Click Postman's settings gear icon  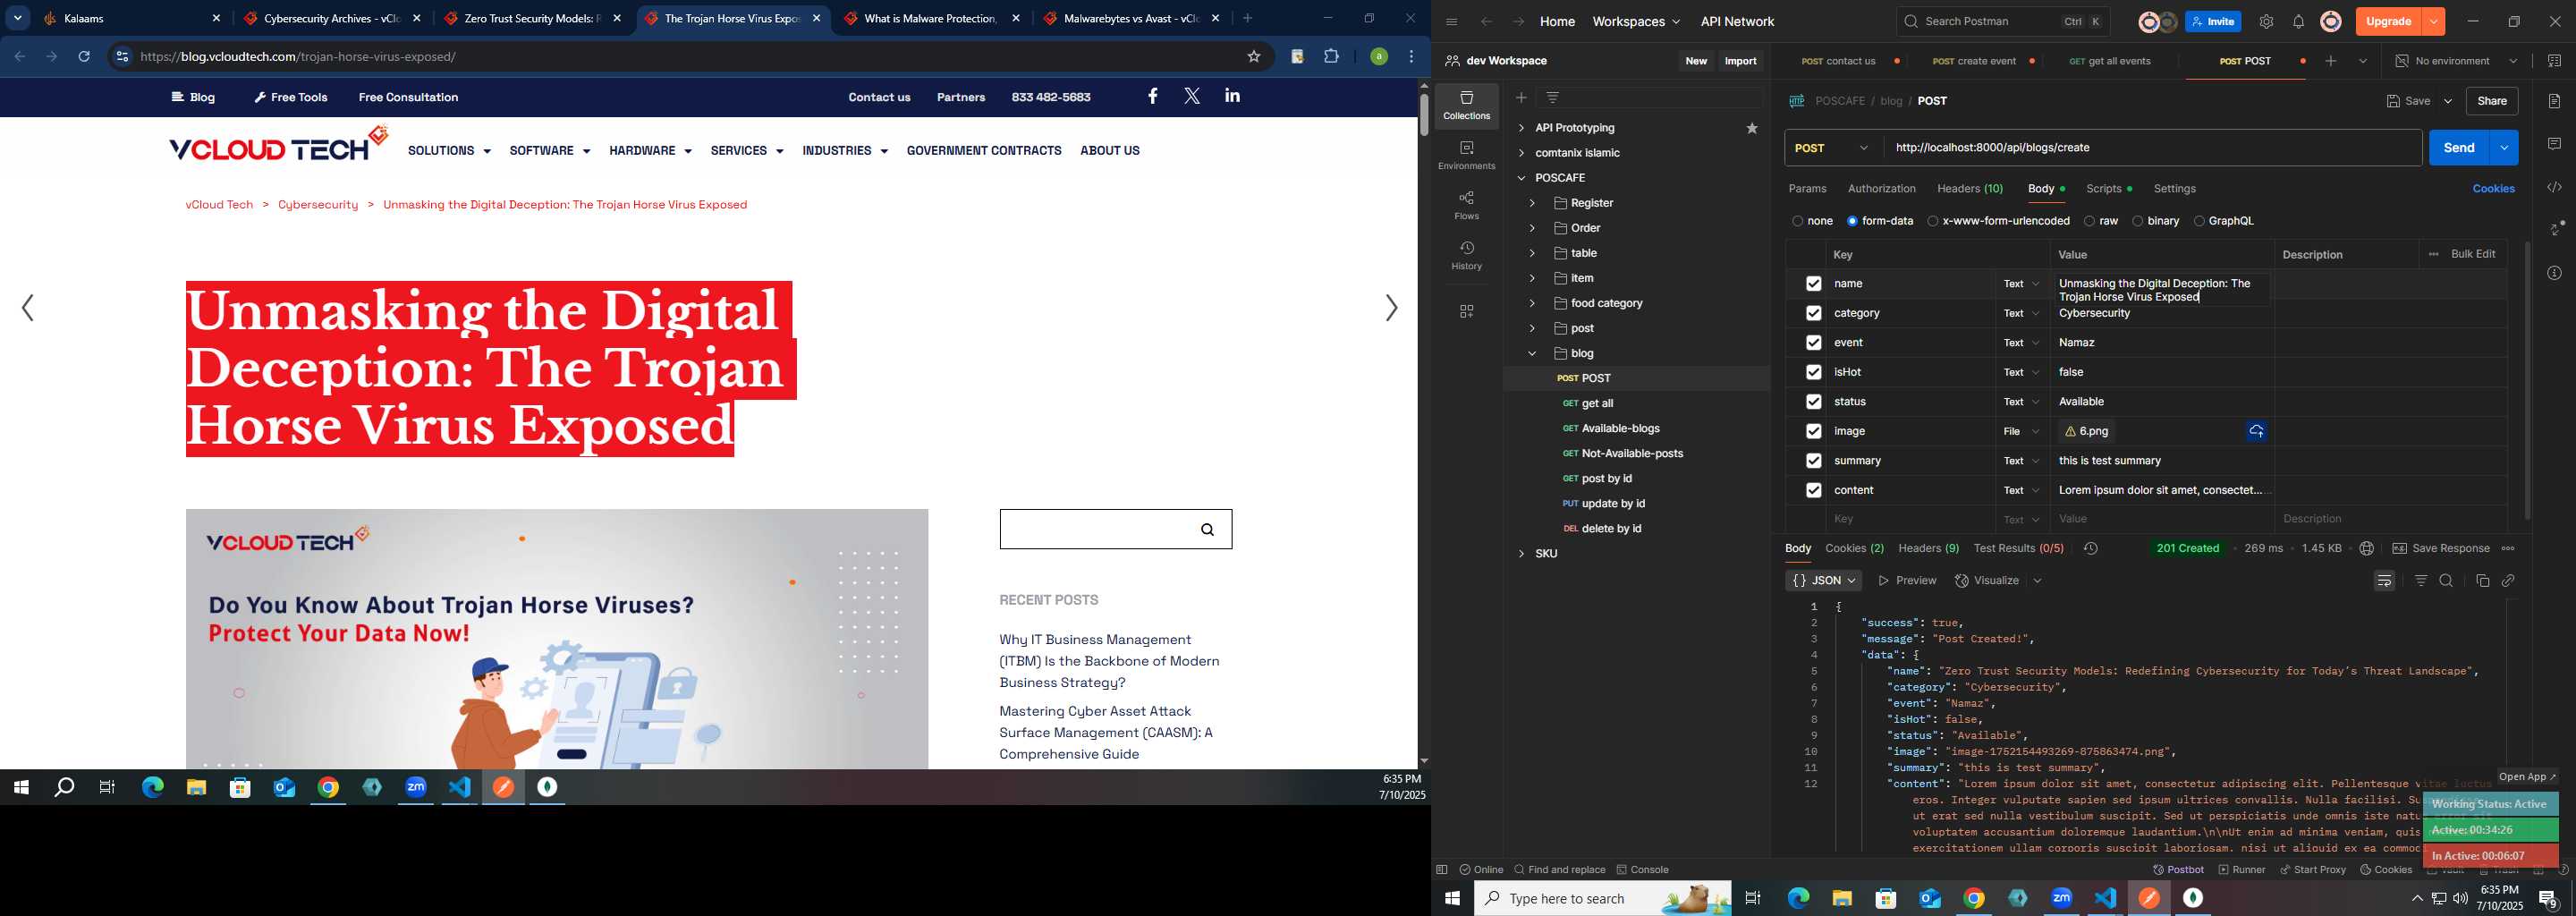coord(2266,22)
